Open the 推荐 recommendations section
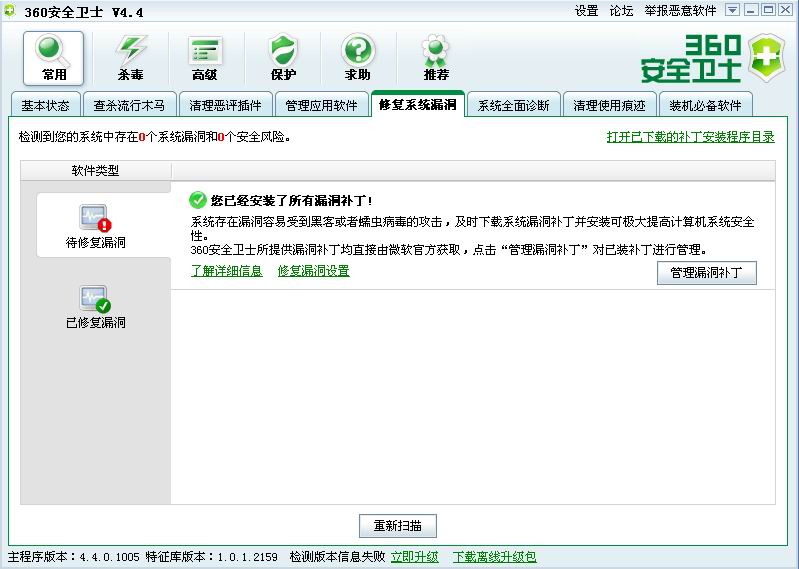Viewport: 799px width, 569px height. tap(436, 58)
